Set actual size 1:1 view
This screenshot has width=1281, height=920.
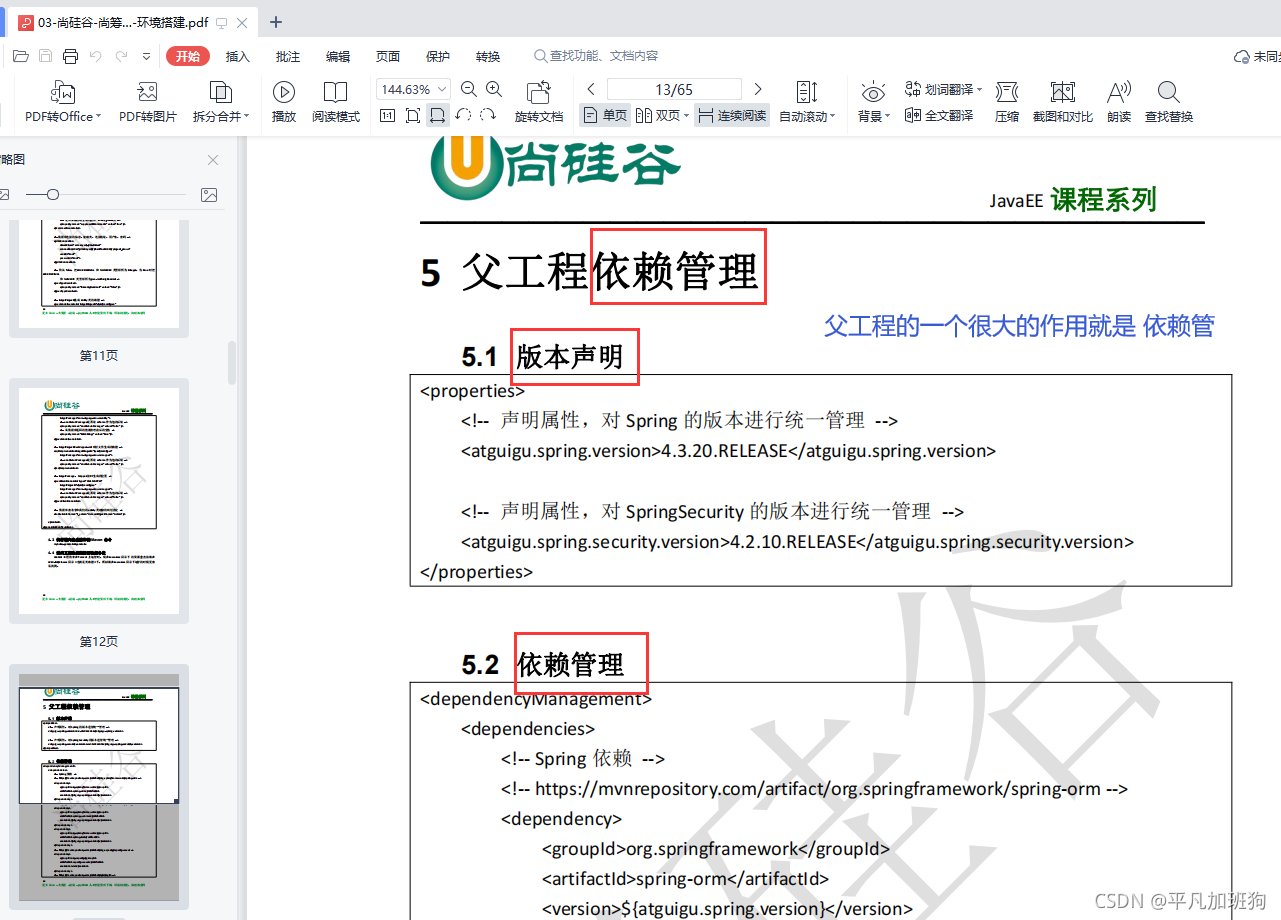point(388,116)
